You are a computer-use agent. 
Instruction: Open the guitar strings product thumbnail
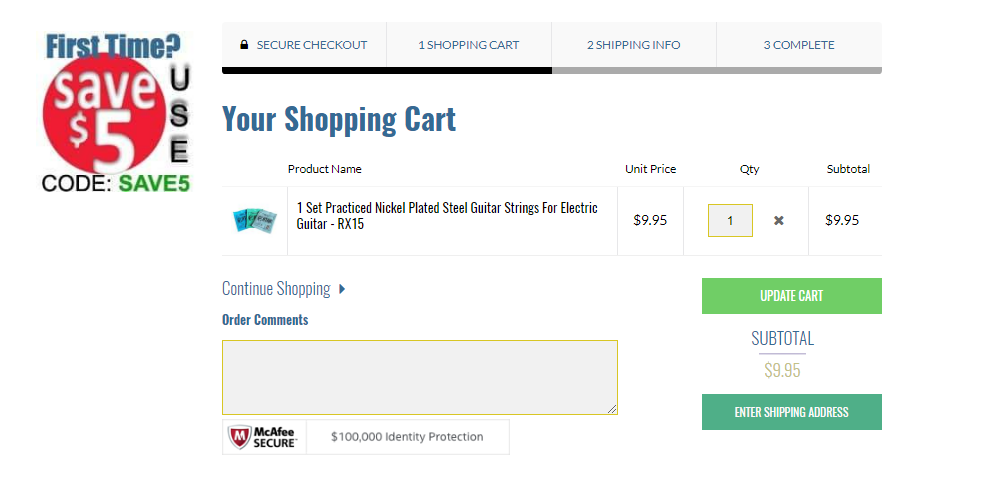[x=254, y=220]
